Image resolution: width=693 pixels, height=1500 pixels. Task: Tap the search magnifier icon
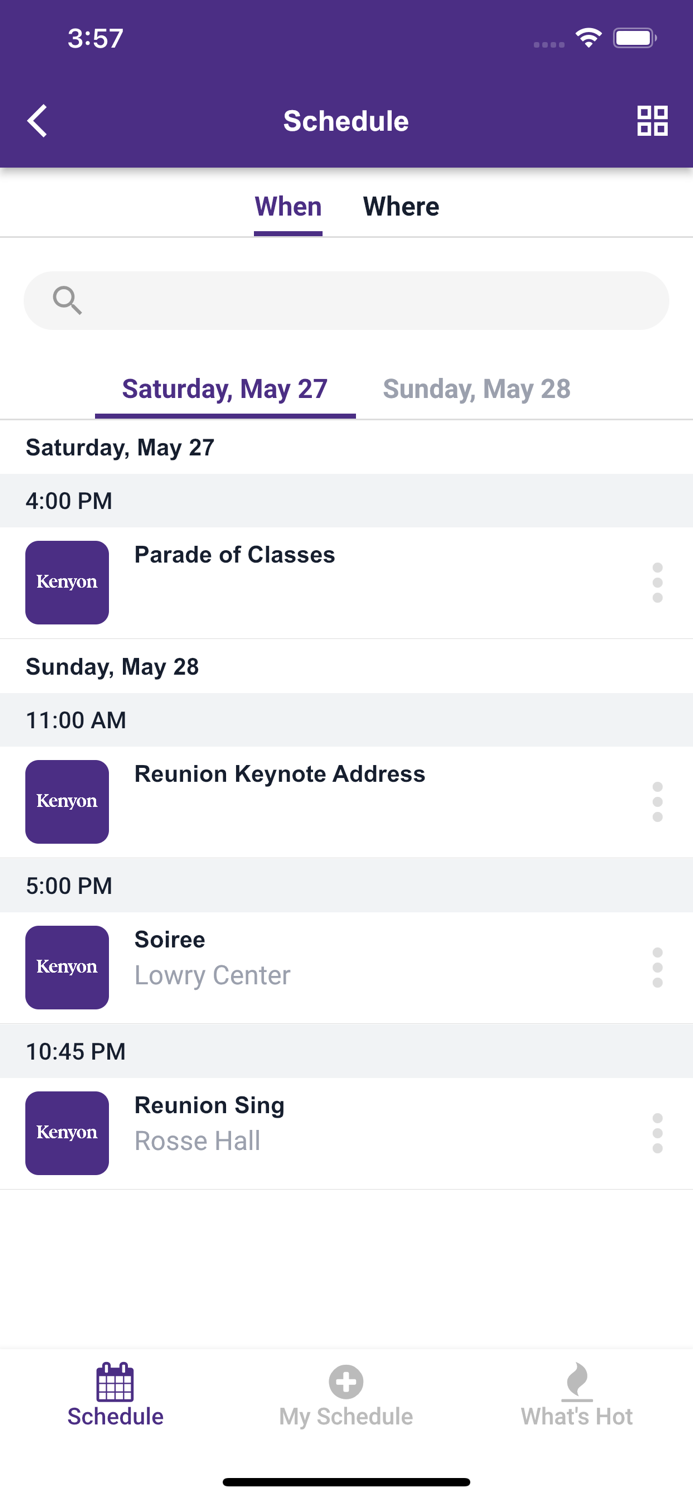(x=66, y=299)
